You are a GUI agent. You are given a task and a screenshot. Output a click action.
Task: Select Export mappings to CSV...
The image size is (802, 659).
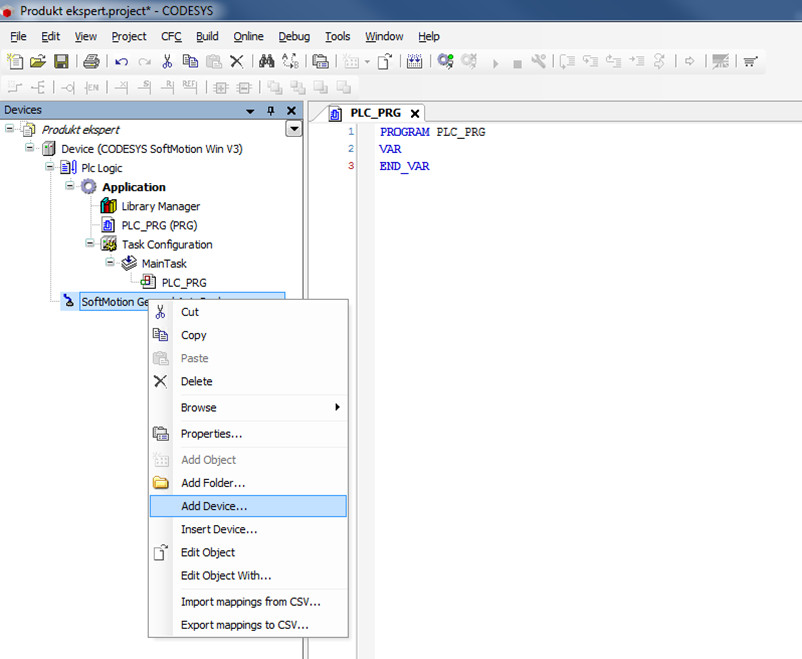(248, 625)
